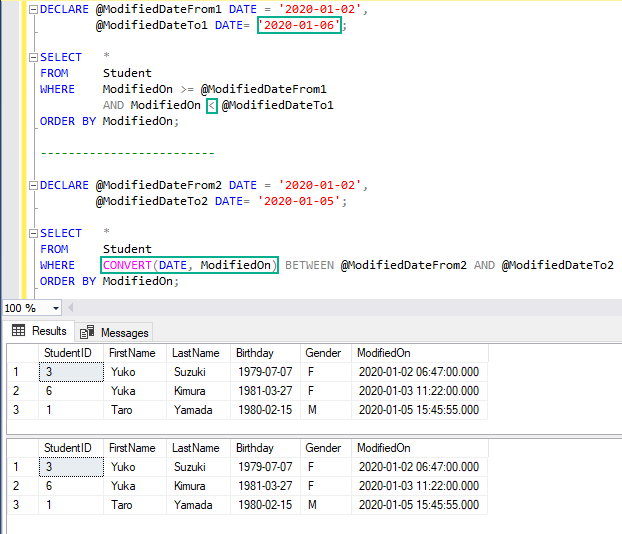Click StudentID cell 3 in first grid

71,372
